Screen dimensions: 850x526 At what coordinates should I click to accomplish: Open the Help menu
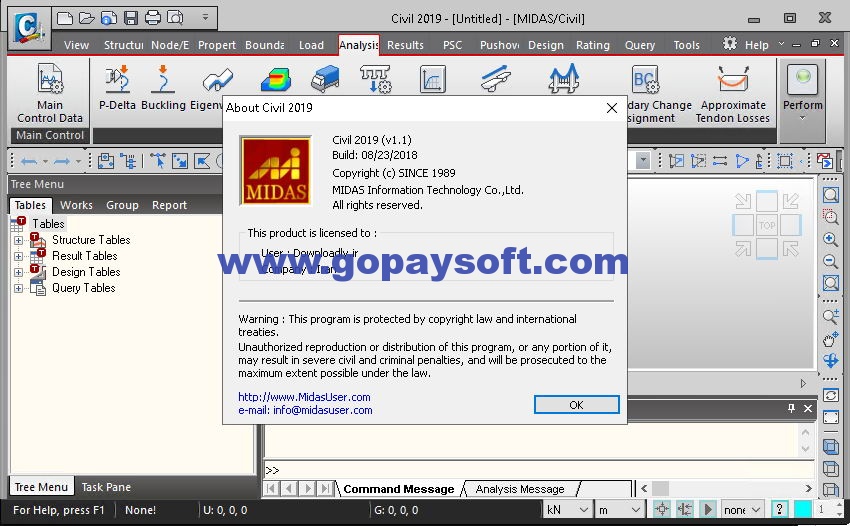pyautogui.click(x=756, y=45)
